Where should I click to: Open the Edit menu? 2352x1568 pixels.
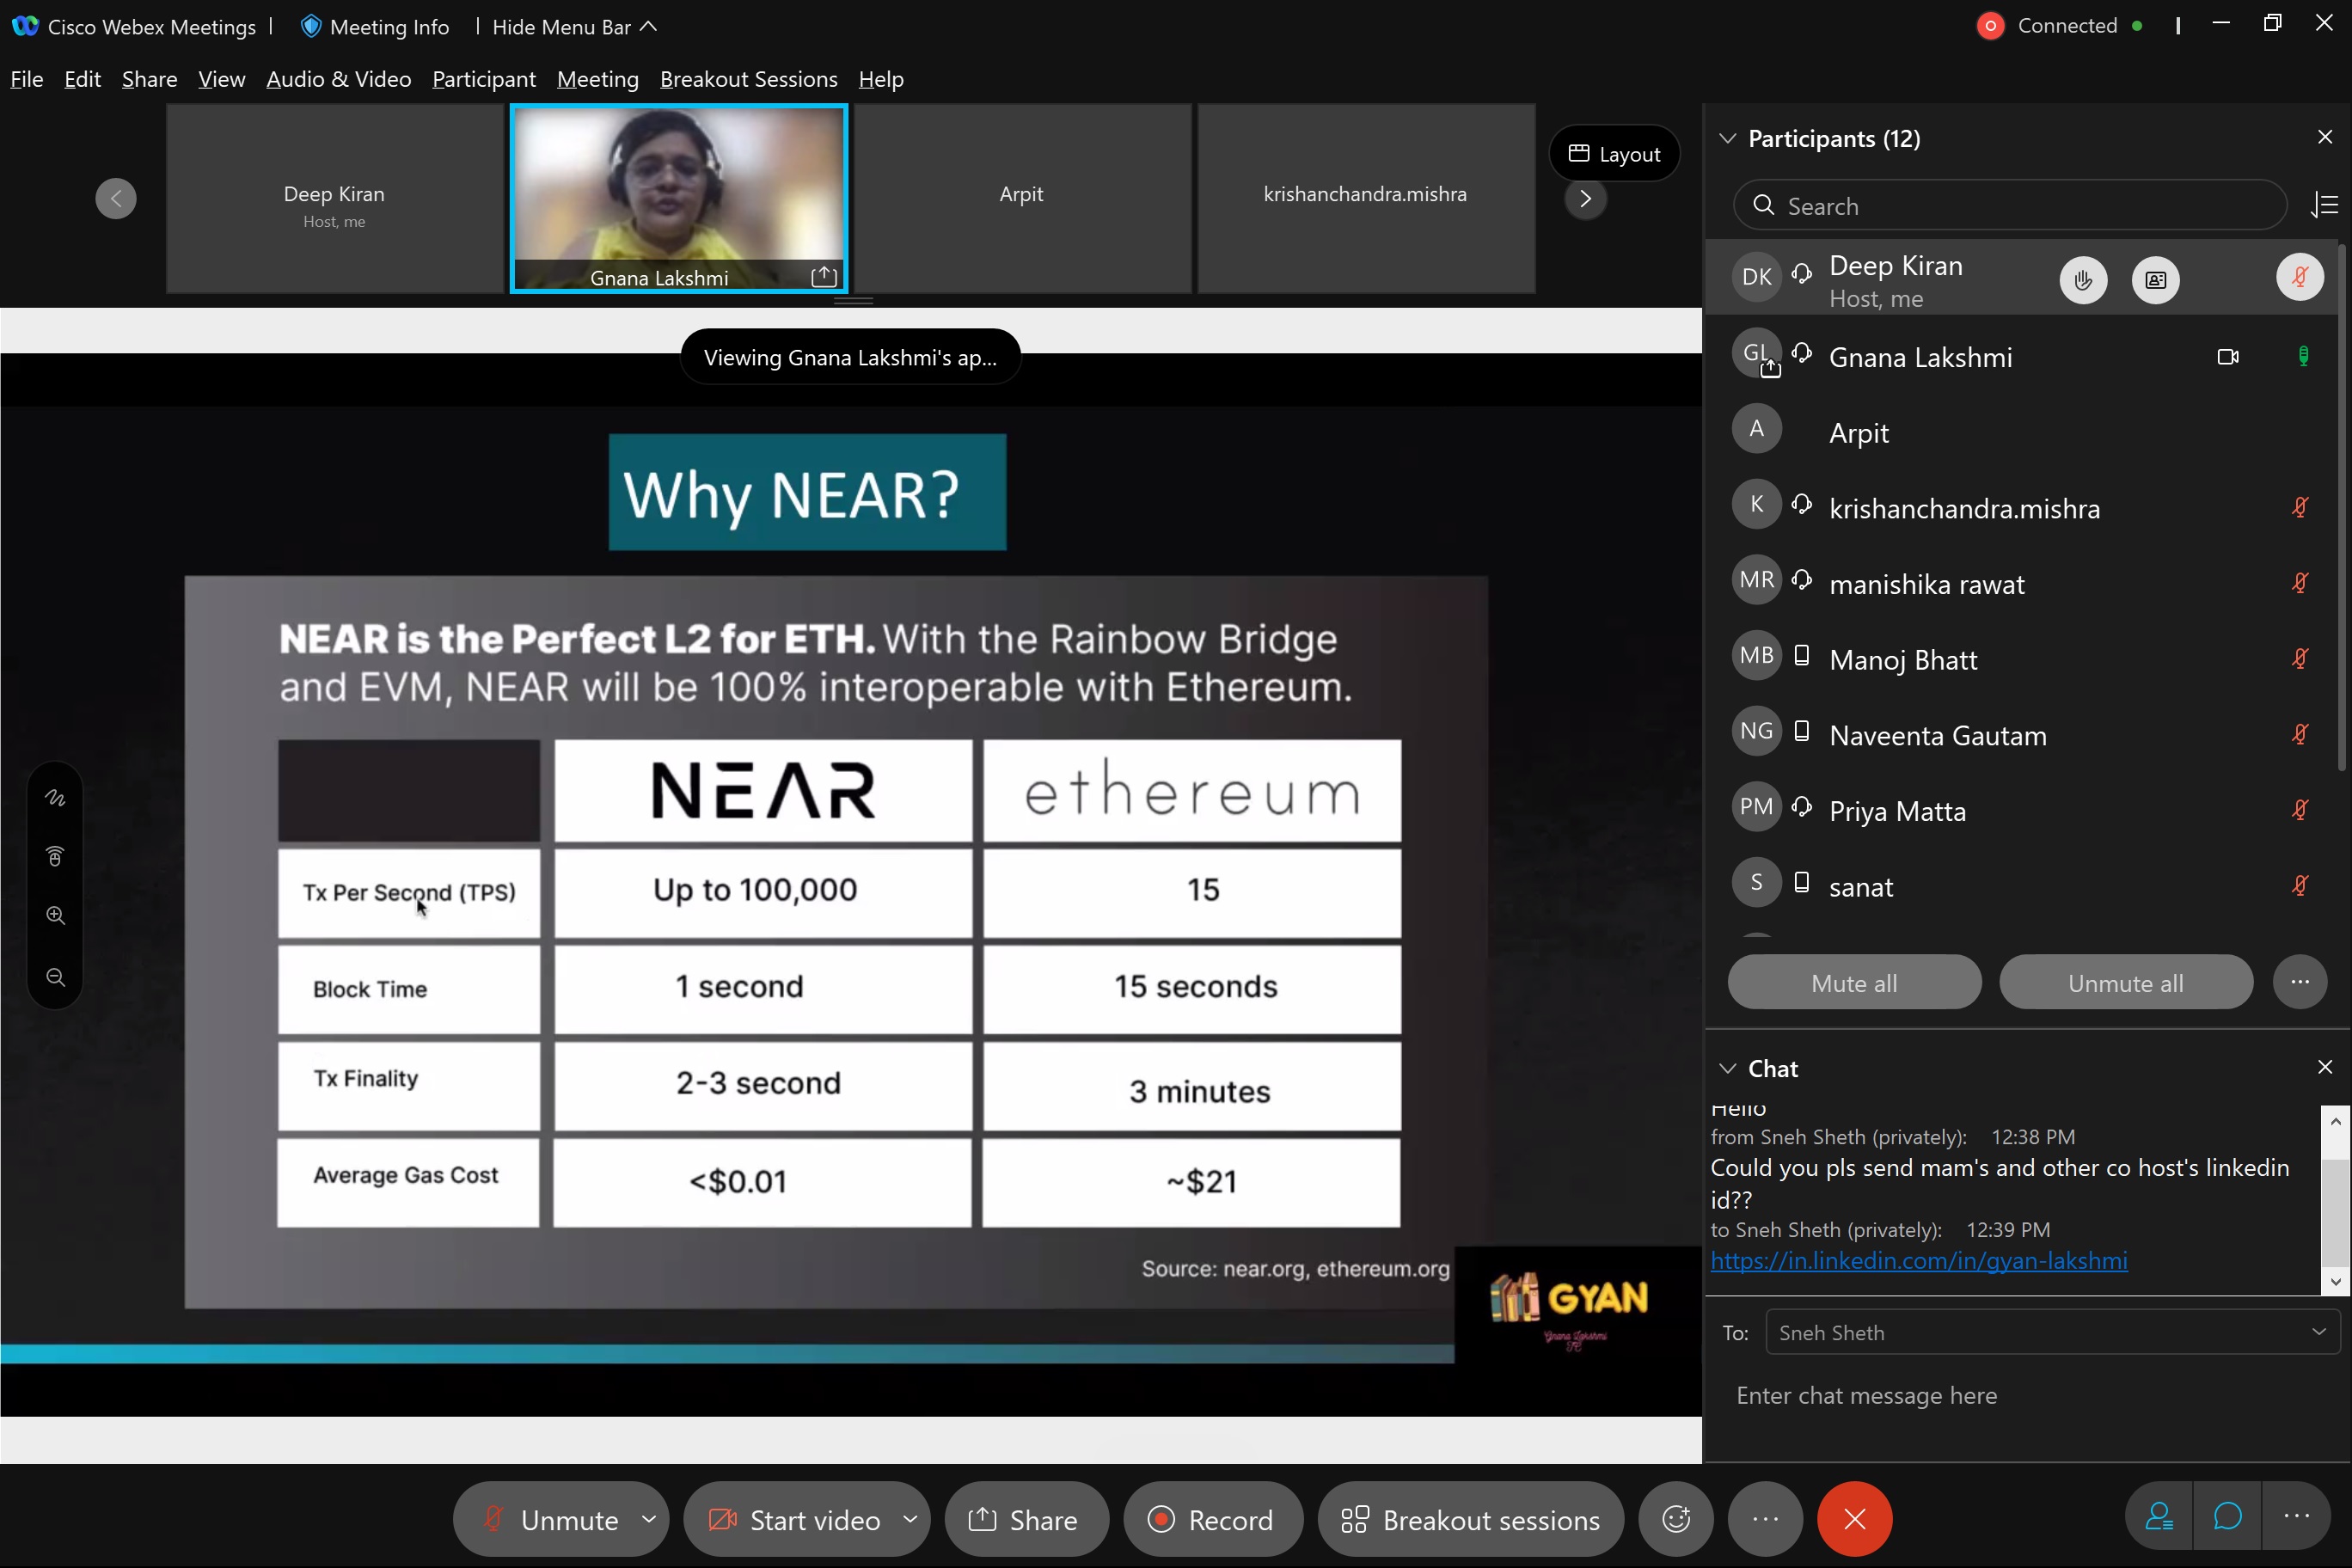82,79
